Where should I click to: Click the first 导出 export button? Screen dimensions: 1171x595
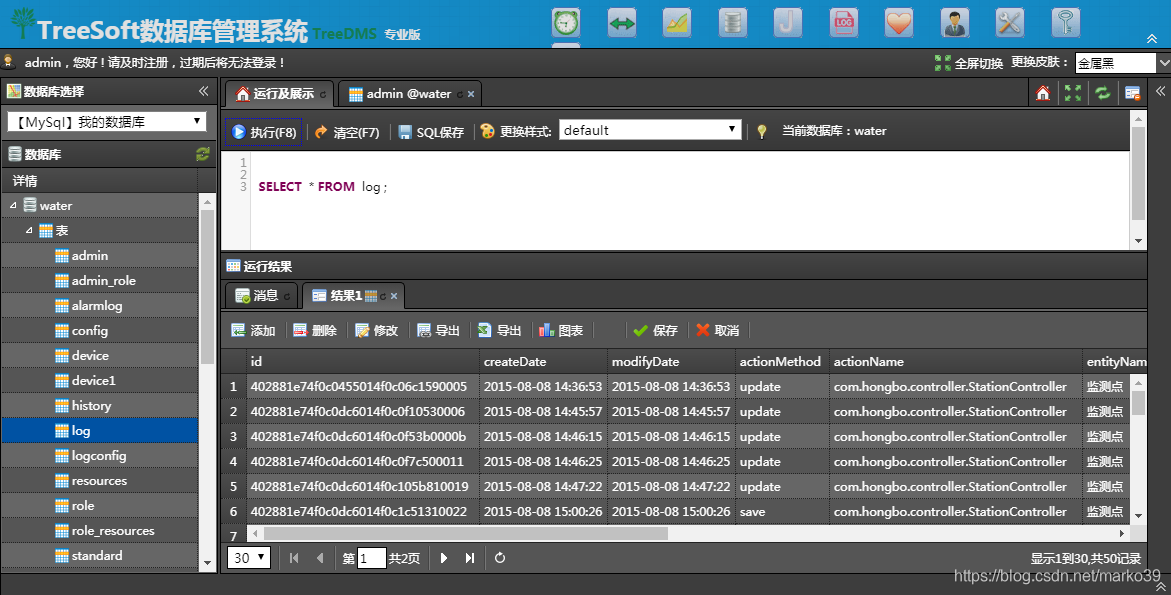pos(438,330)
